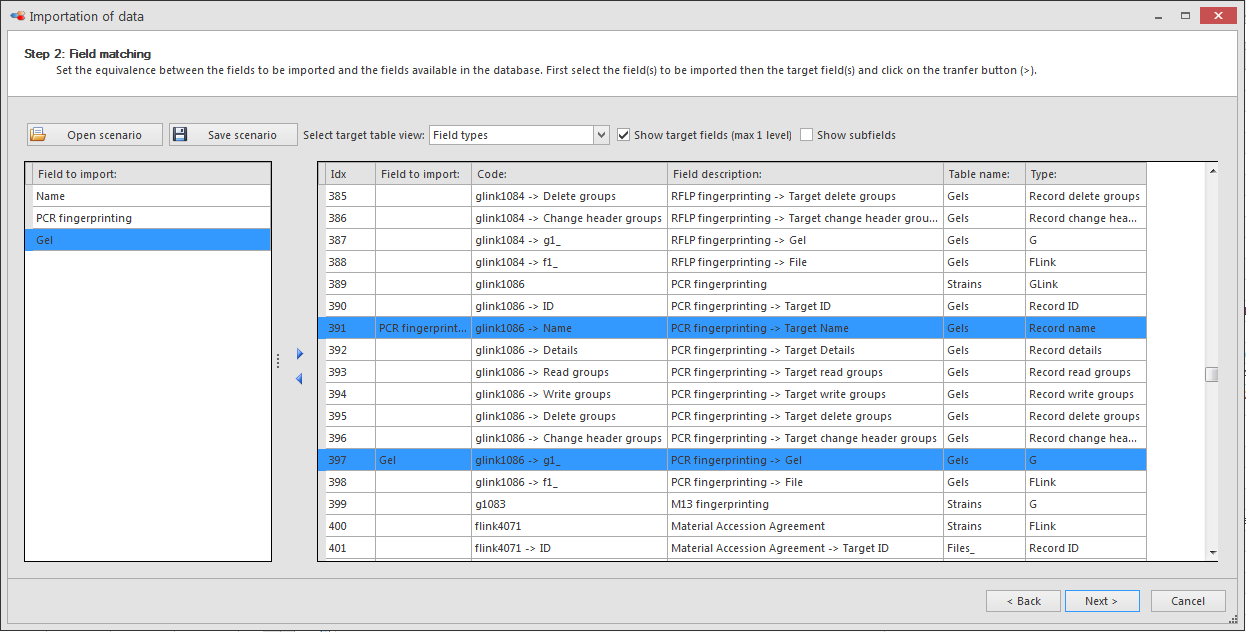Sort by the Table name column header
Image resolution: width=1246 pixels, height=632 pixels.
point(983,174)
